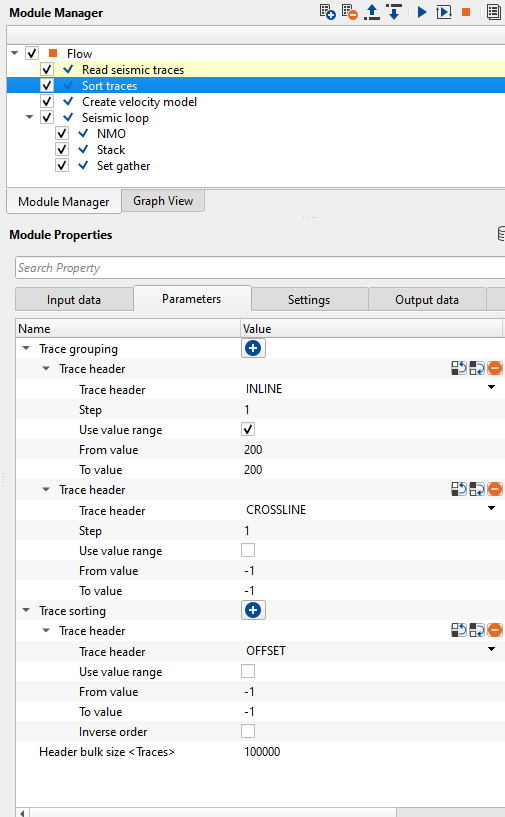505x817 pixels.
Task: Toggle the NMO module checkbox
Action: [x=62, y=134]
